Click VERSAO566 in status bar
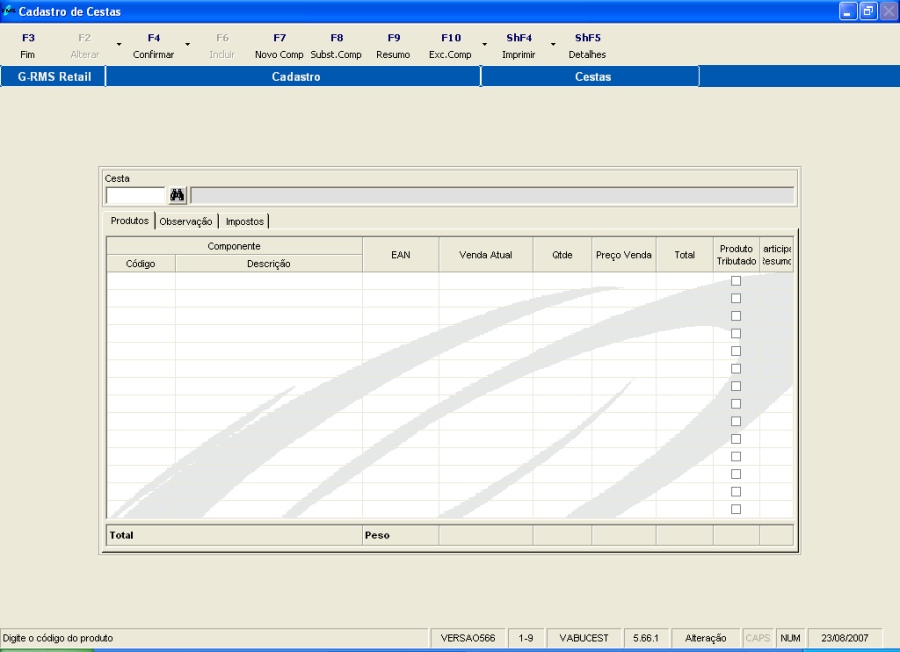Image resolution: width=900 pixels, height=652 pixels. coord(467,638)
